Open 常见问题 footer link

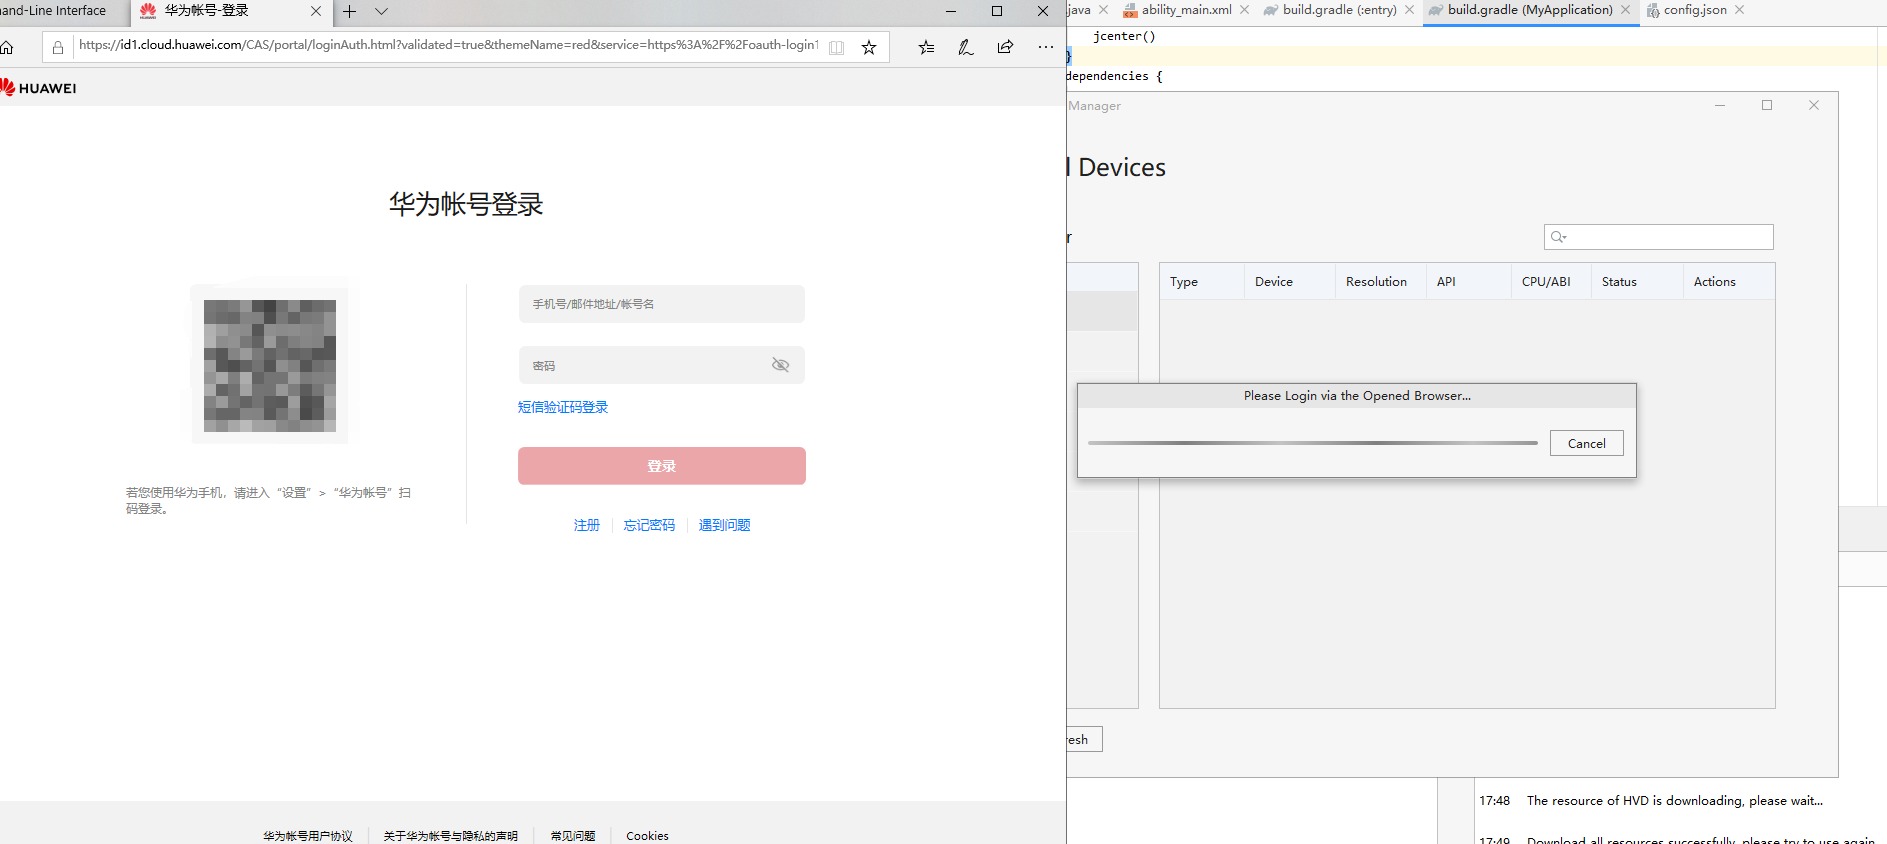pyautogui.click(x=573, y=836)
